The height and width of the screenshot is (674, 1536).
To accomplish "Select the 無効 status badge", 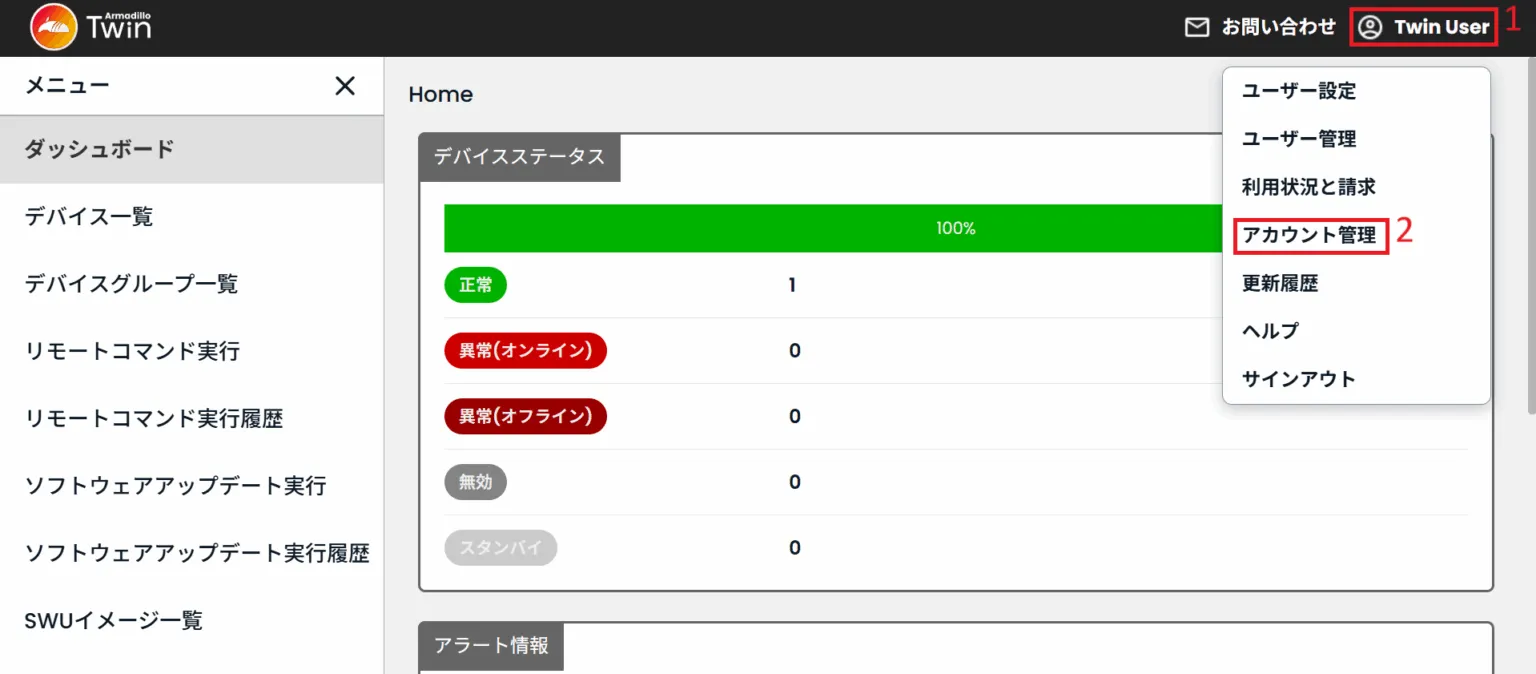I will point(475,482).
